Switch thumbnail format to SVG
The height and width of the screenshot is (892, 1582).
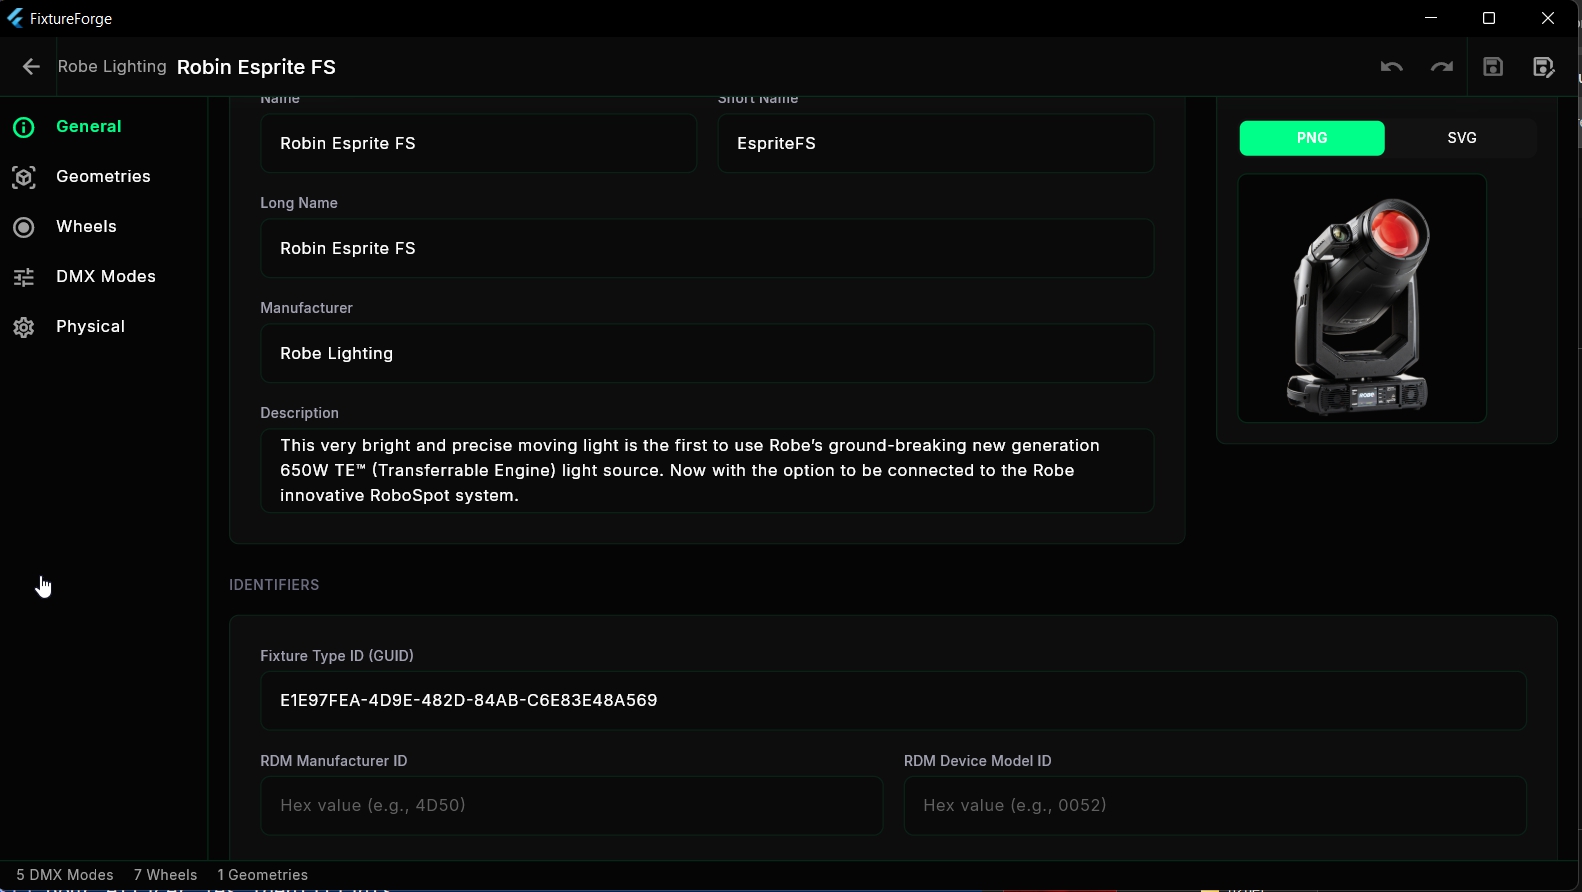(x=1461, y=138)
